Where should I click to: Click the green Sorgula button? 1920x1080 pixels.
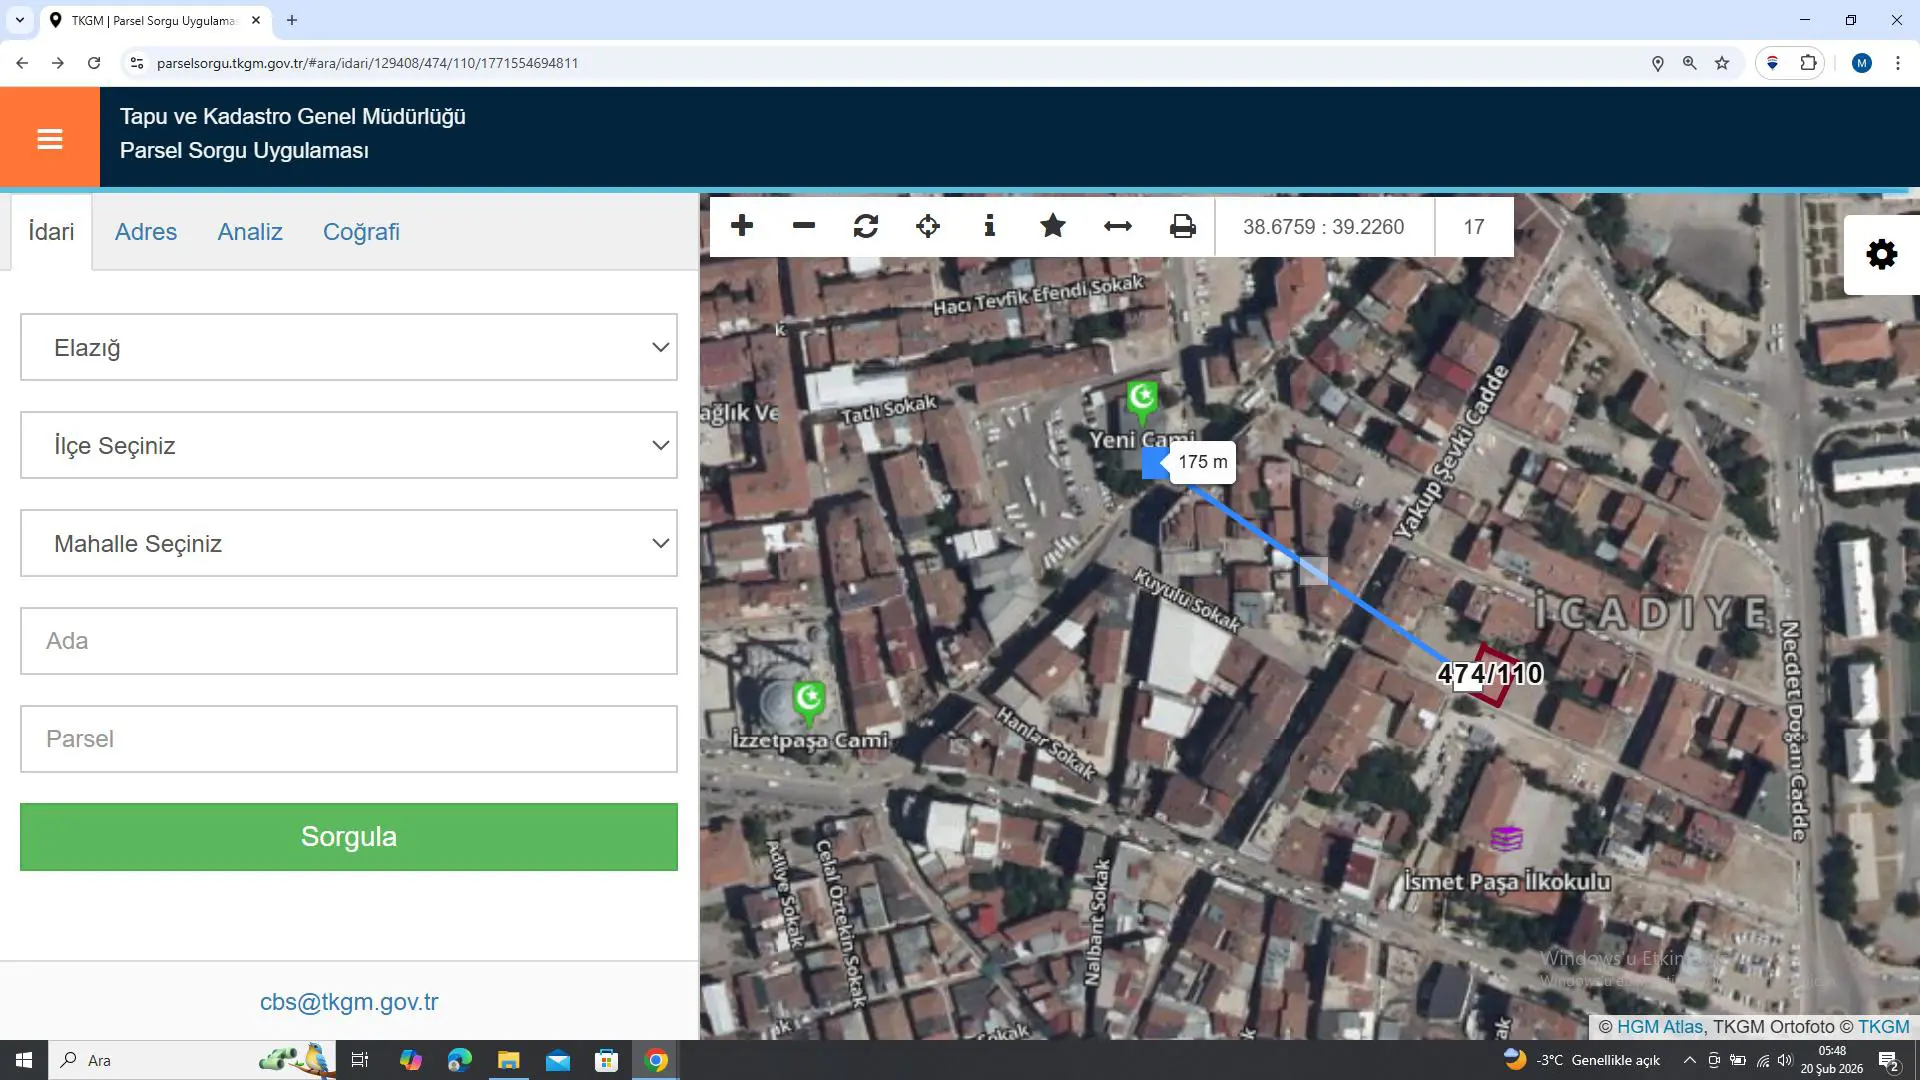point(349,836)
